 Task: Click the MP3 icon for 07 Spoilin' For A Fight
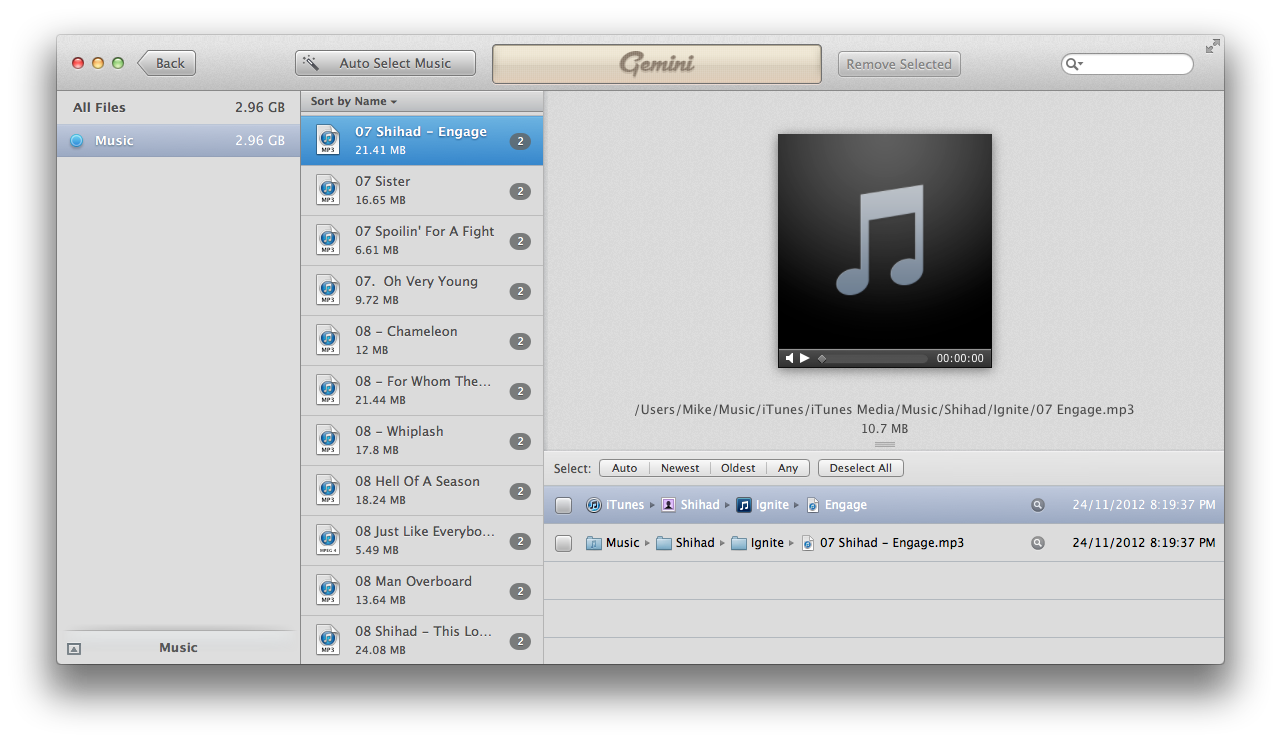tap(328, 240)
